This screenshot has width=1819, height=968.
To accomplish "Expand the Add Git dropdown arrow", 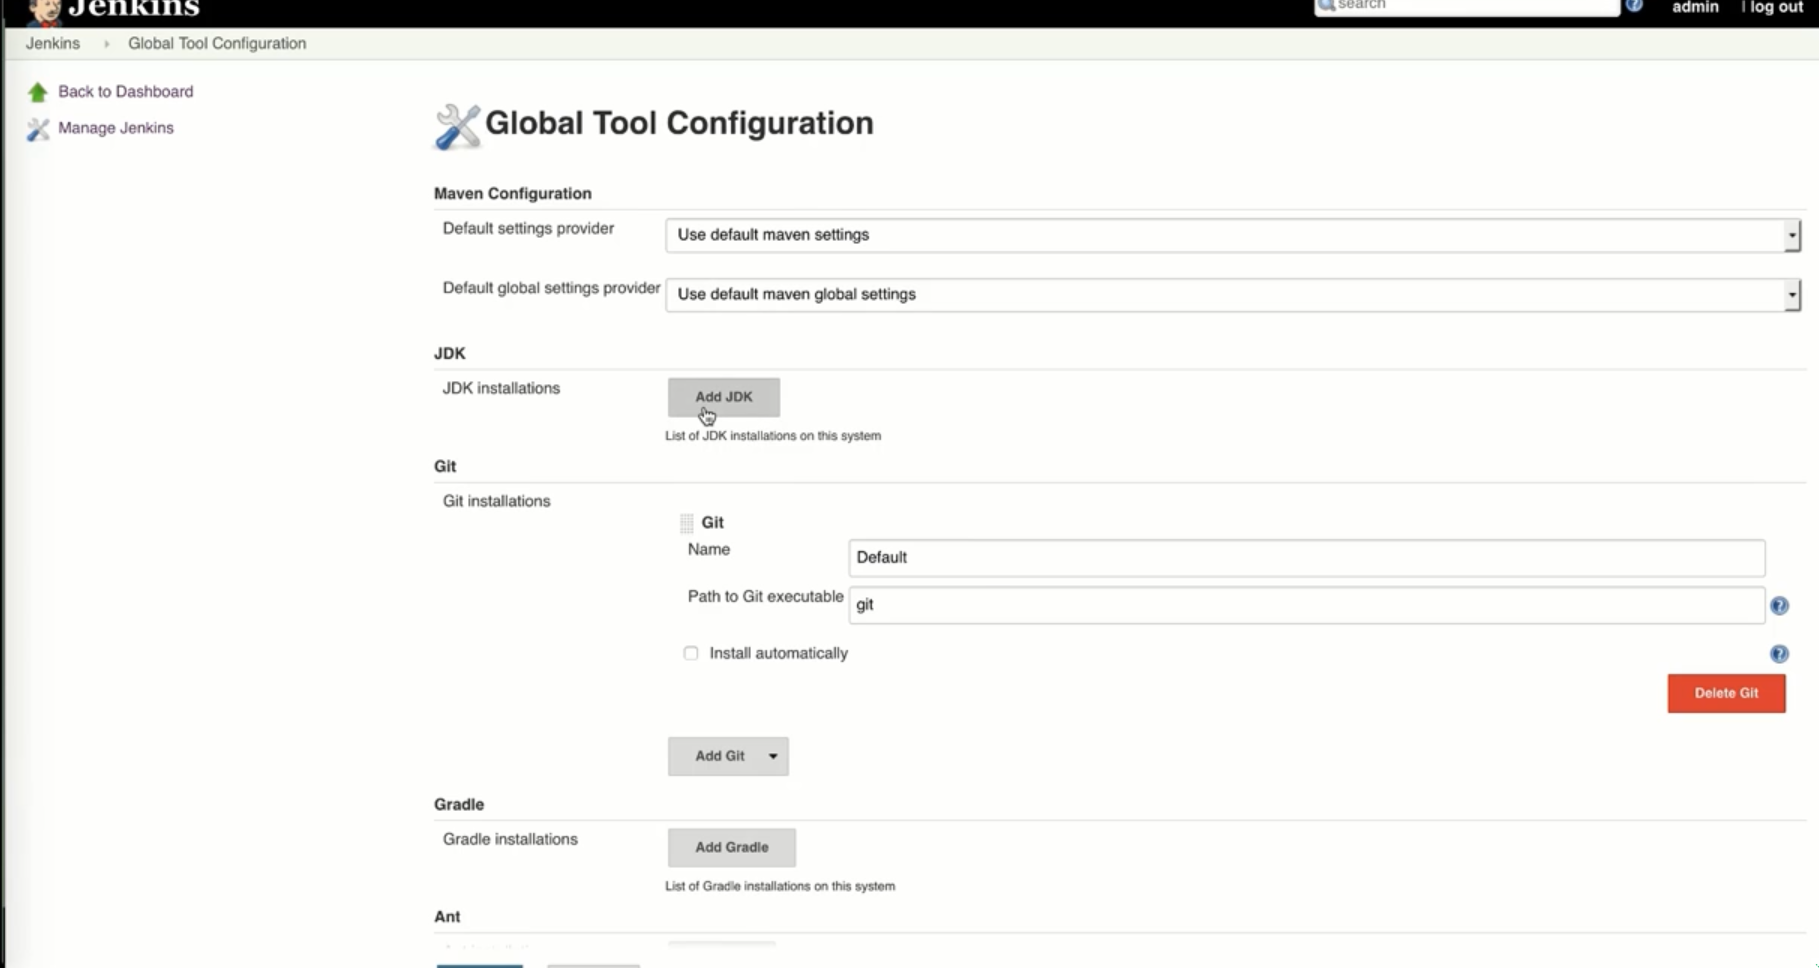I will pyautogui.click(x=773, y=756).
